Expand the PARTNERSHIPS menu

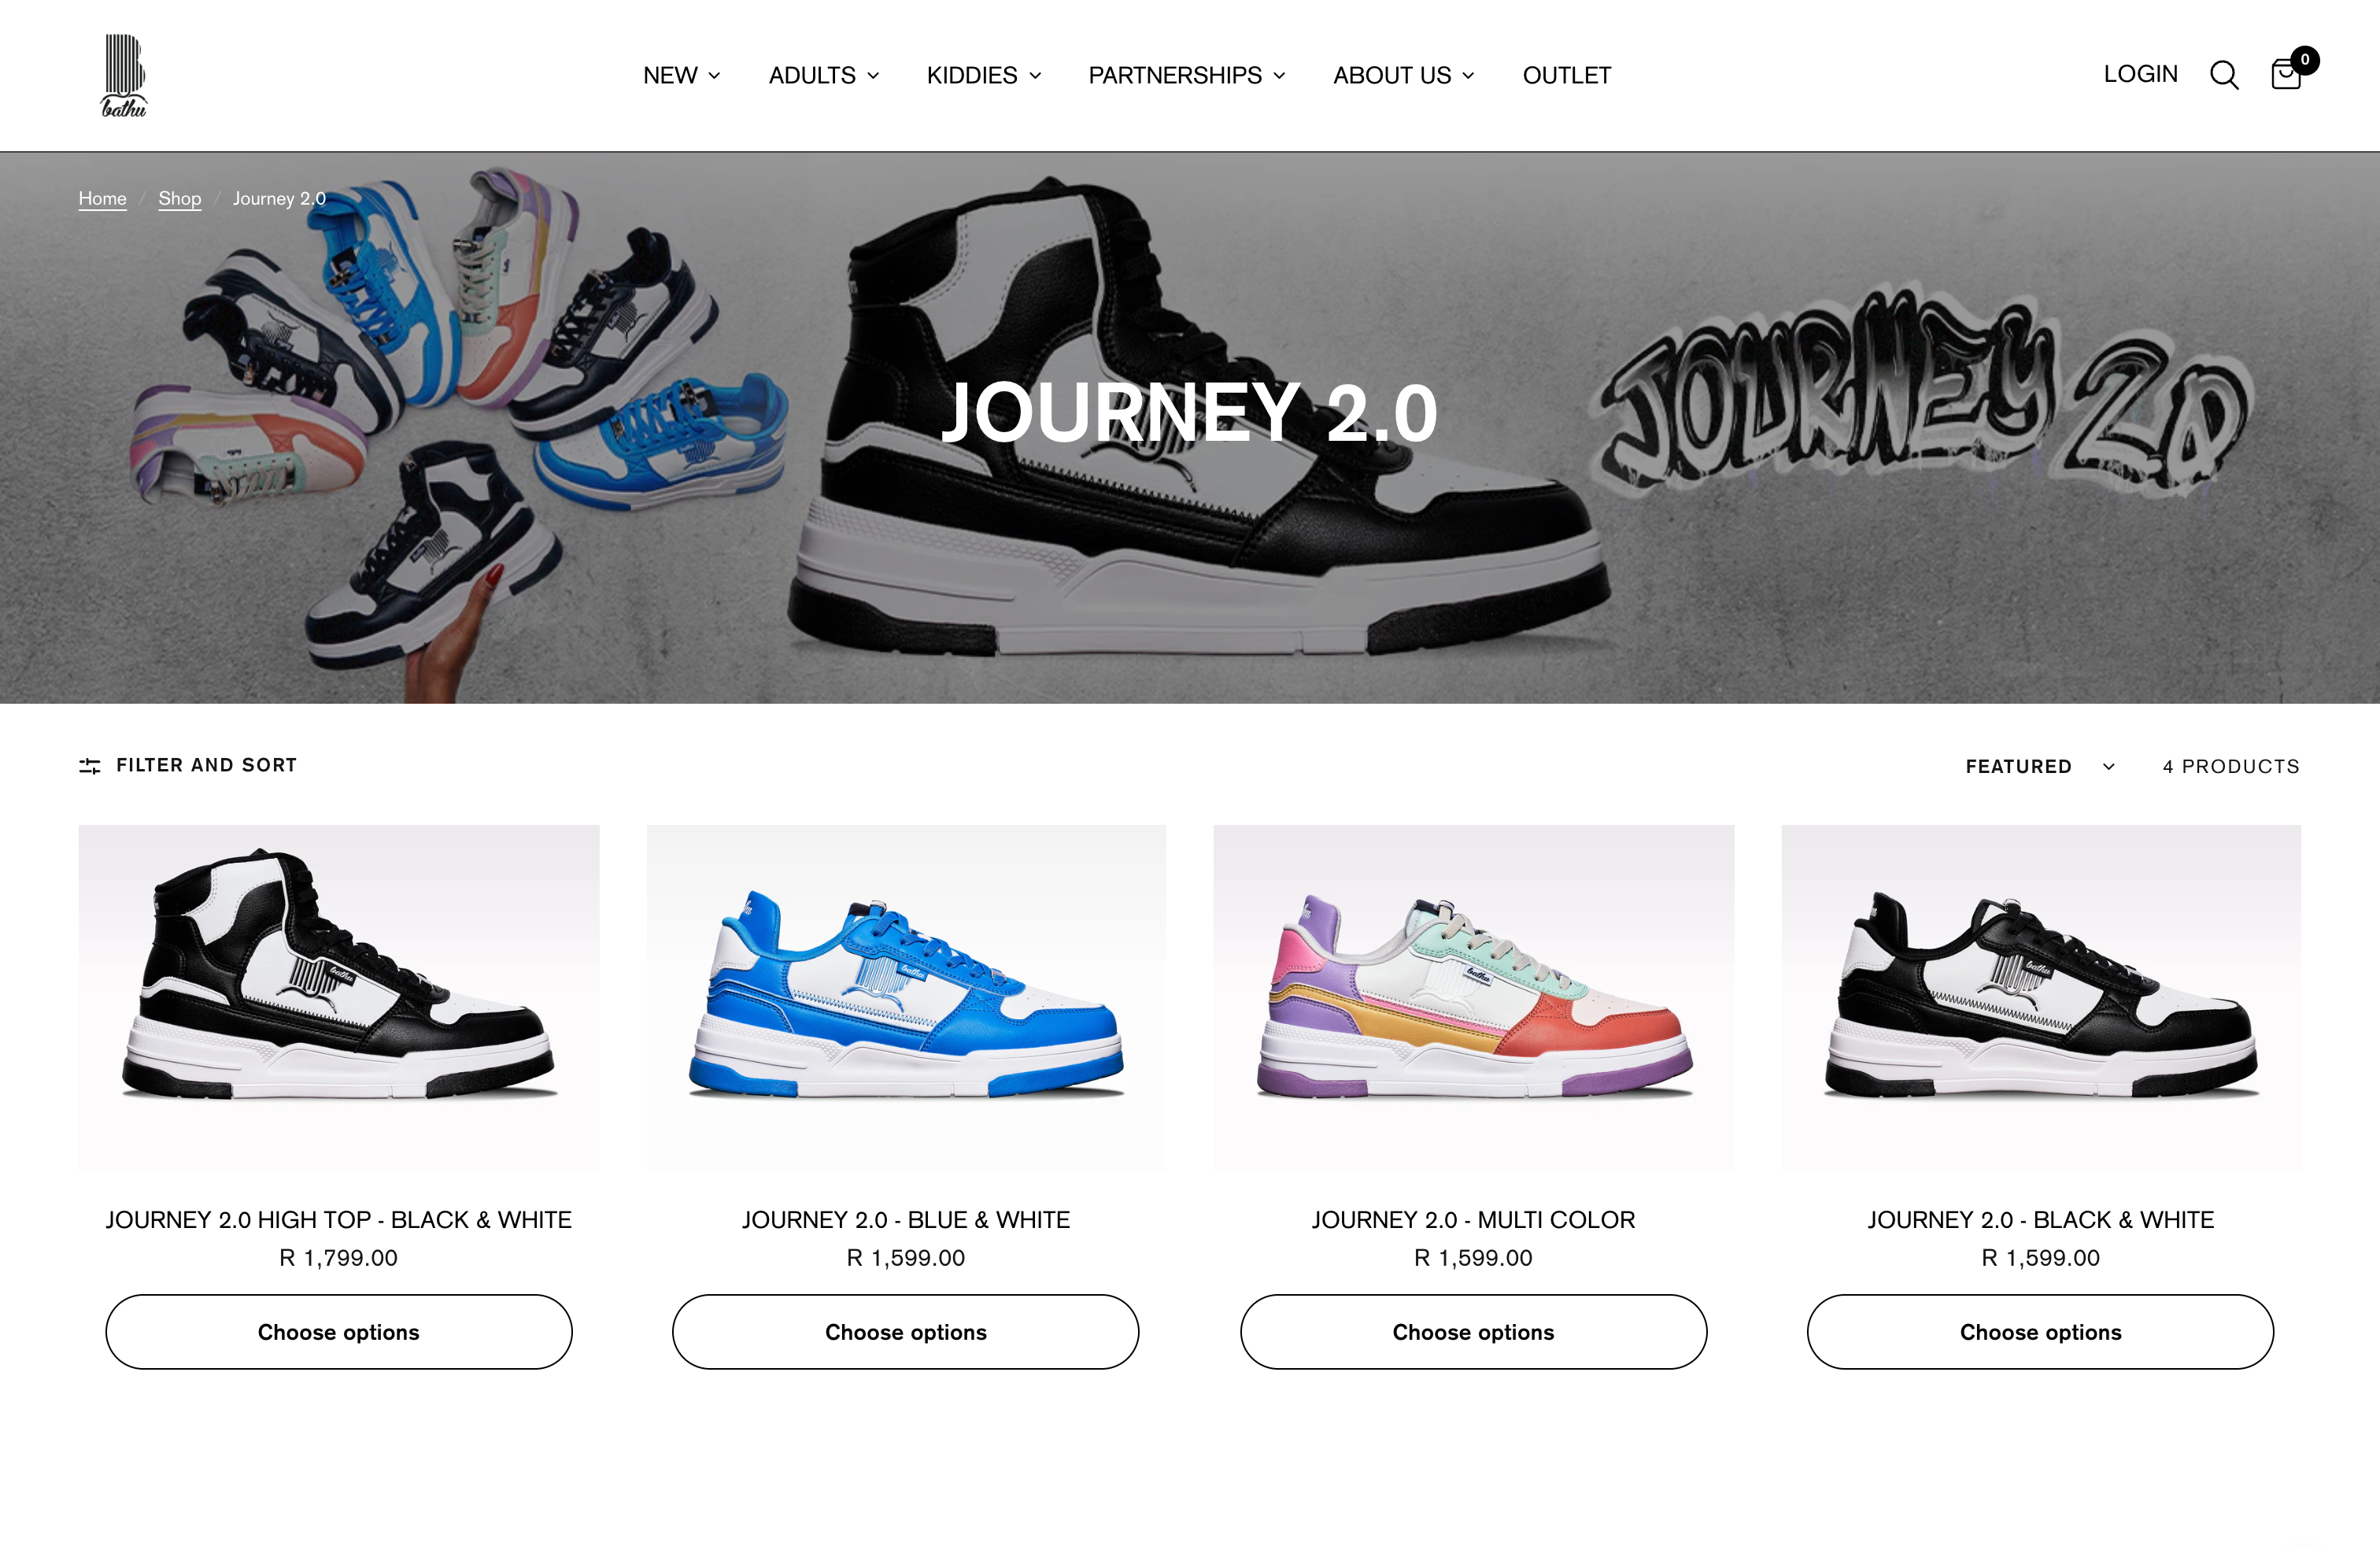tap(1187, 76)
